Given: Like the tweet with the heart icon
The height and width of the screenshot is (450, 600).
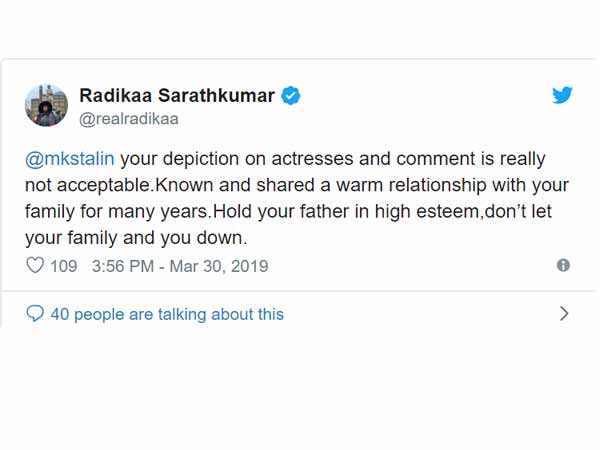Looking at the screenshot, I should [x=35, y=266].
